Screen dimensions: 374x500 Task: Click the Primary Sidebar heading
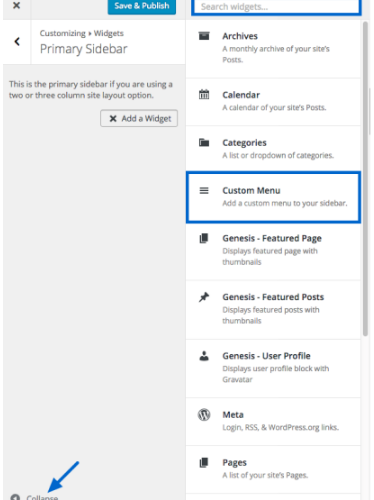(84, 49)
